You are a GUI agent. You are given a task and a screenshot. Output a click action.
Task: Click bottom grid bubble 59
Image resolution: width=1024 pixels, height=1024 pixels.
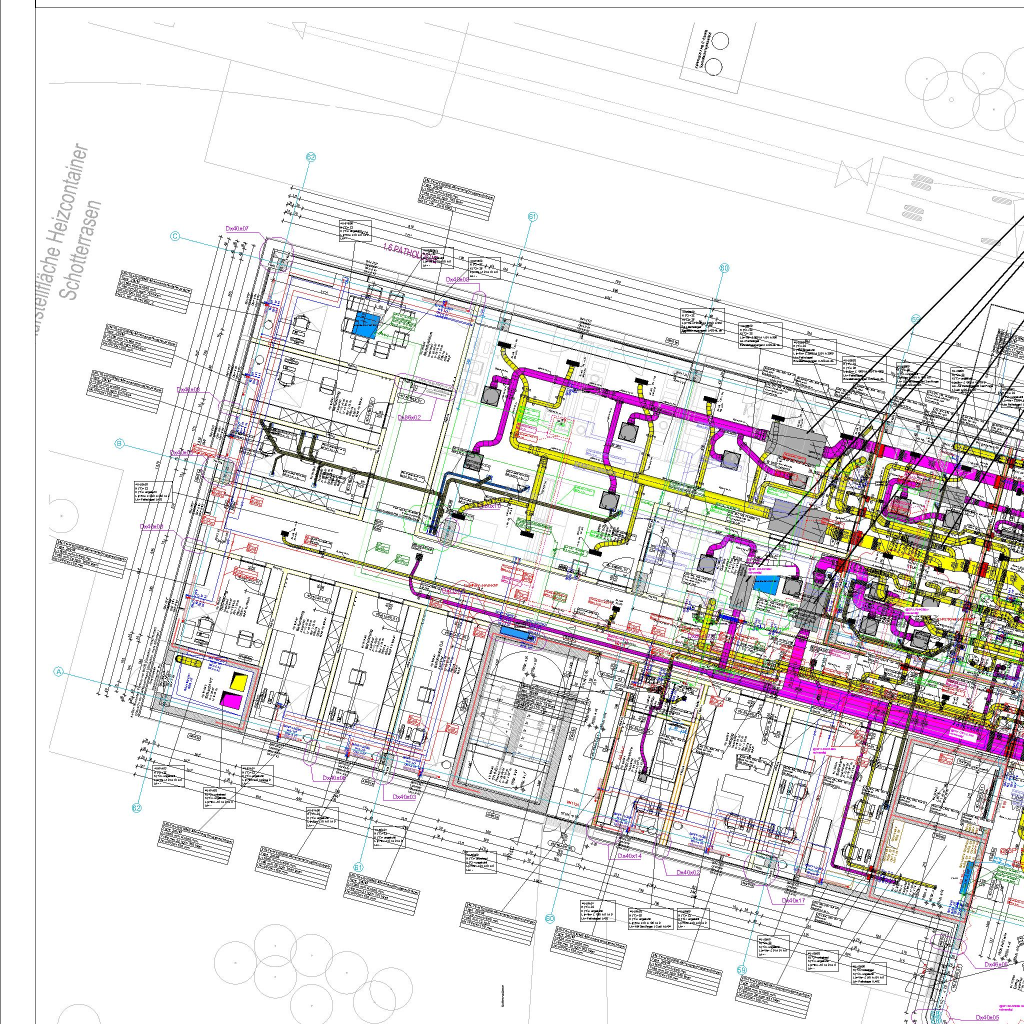pos(741,969)
